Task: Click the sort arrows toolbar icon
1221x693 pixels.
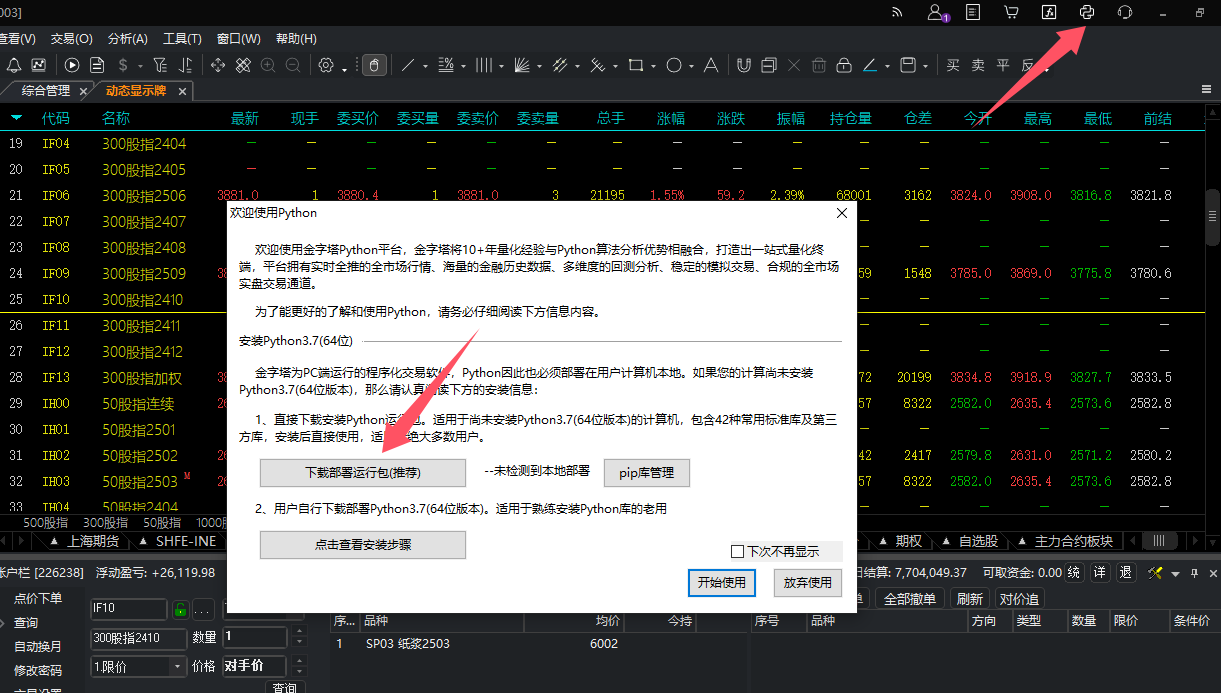Action: pyautogui.click(x=185, y=65)
